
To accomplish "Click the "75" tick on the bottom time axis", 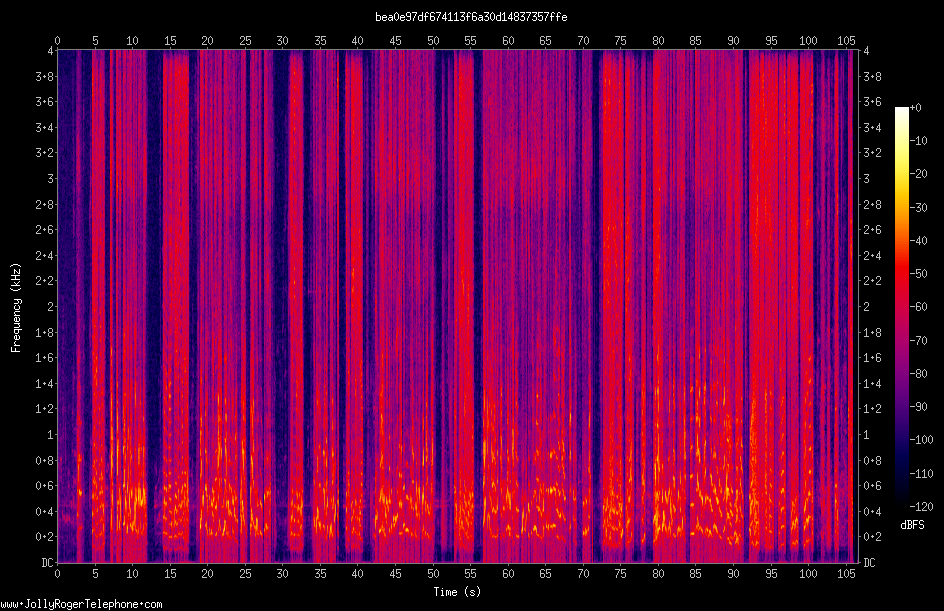I will (621, 574).
